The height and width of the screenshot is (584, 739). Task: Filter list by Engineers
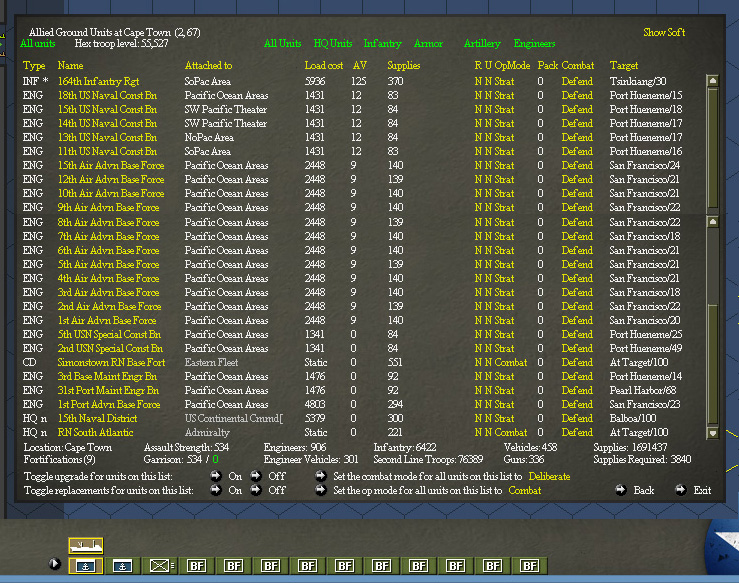point(534,43)
